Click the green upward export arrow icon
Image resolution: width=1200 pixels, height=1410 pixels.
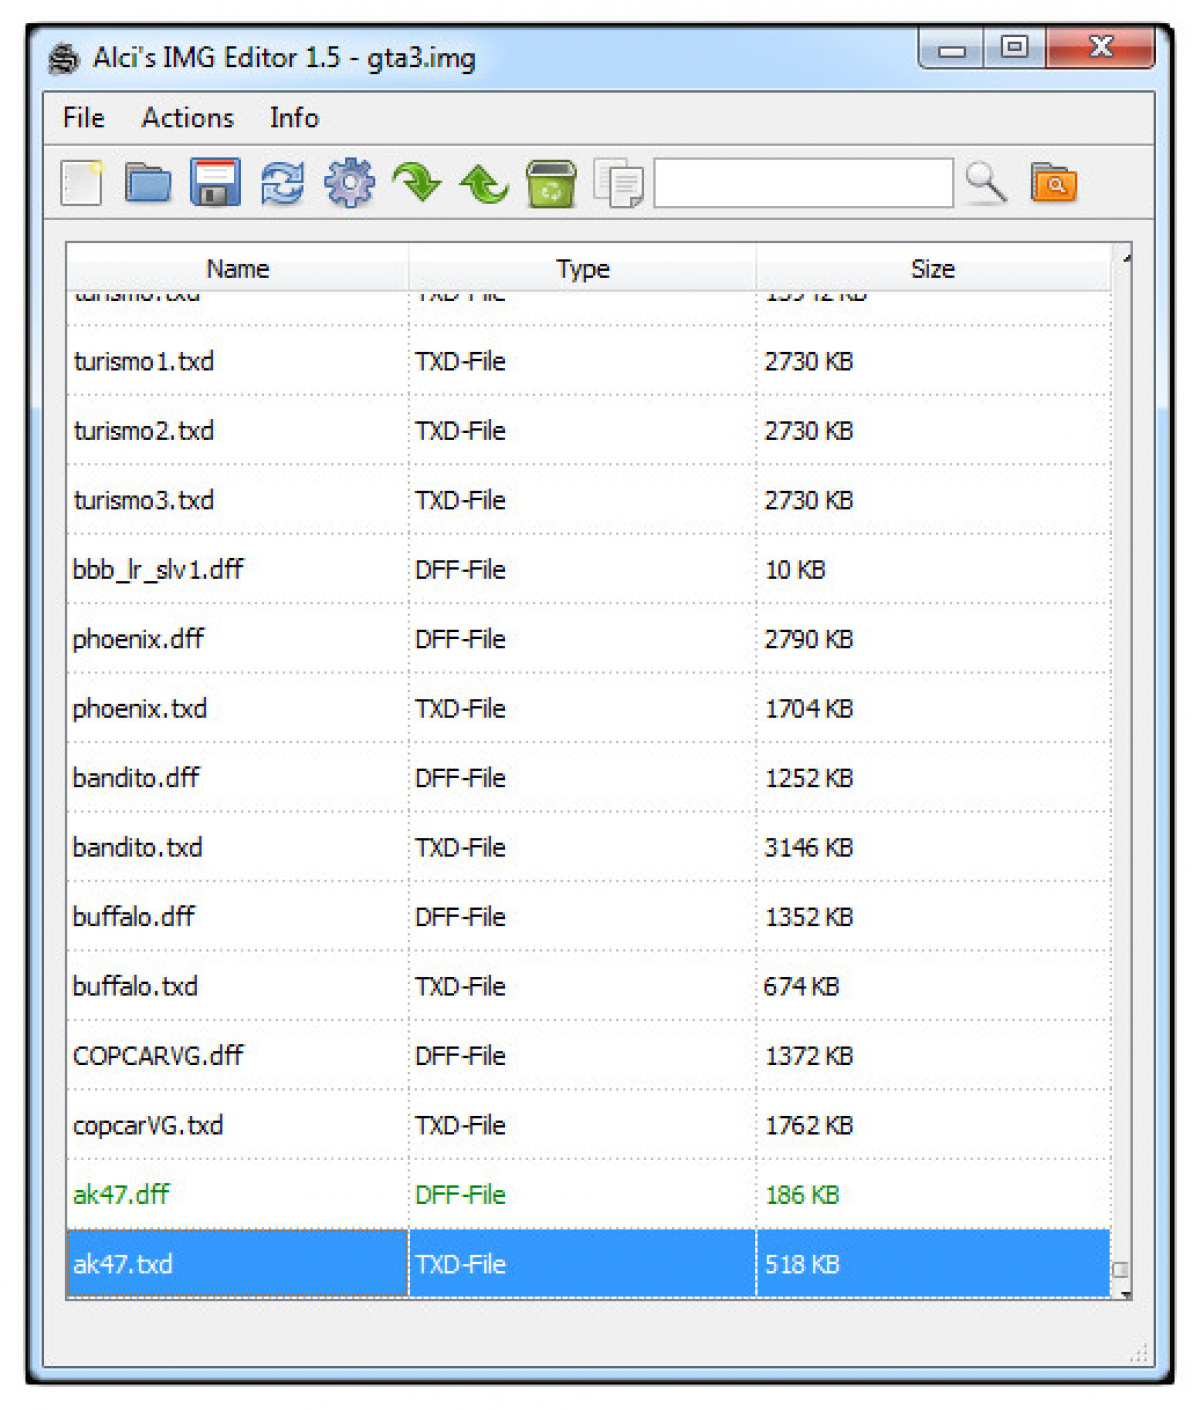[484, 184]
